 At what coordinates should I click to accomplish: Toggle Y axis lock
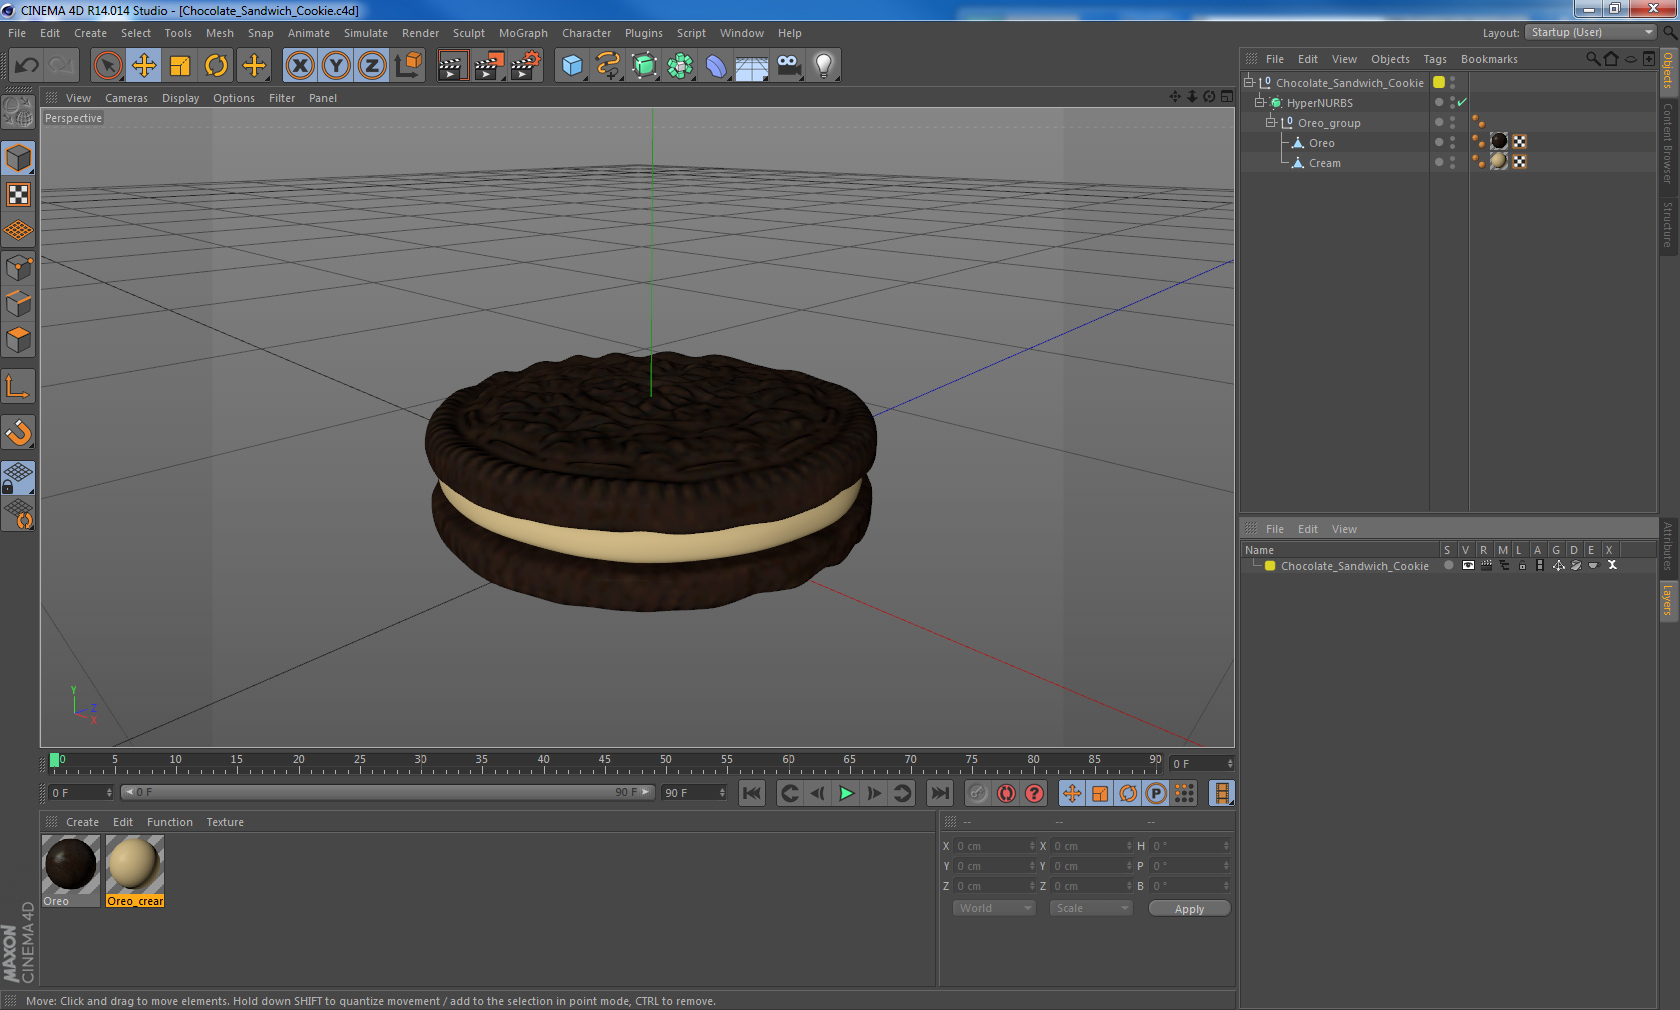click(x=336, y=66)
